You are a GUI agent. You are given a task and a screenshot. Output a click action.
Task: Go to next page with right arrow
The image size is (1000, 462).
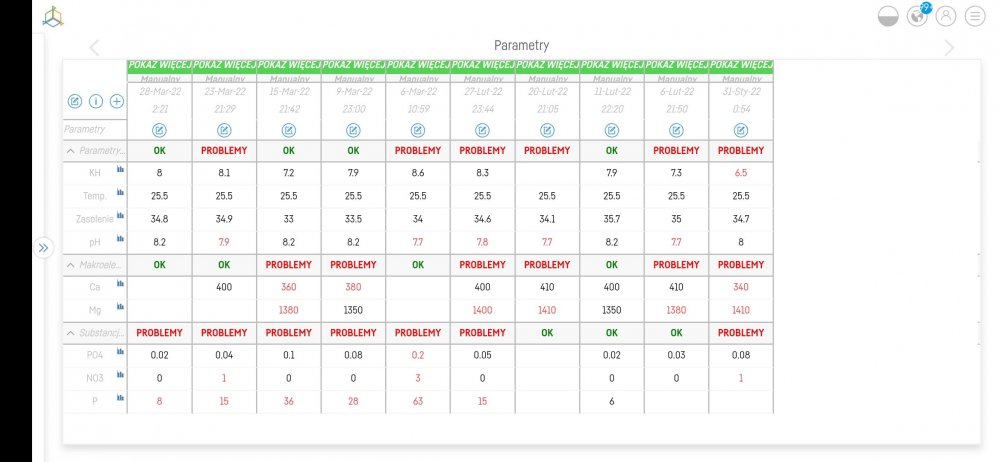tap(949, 47)
